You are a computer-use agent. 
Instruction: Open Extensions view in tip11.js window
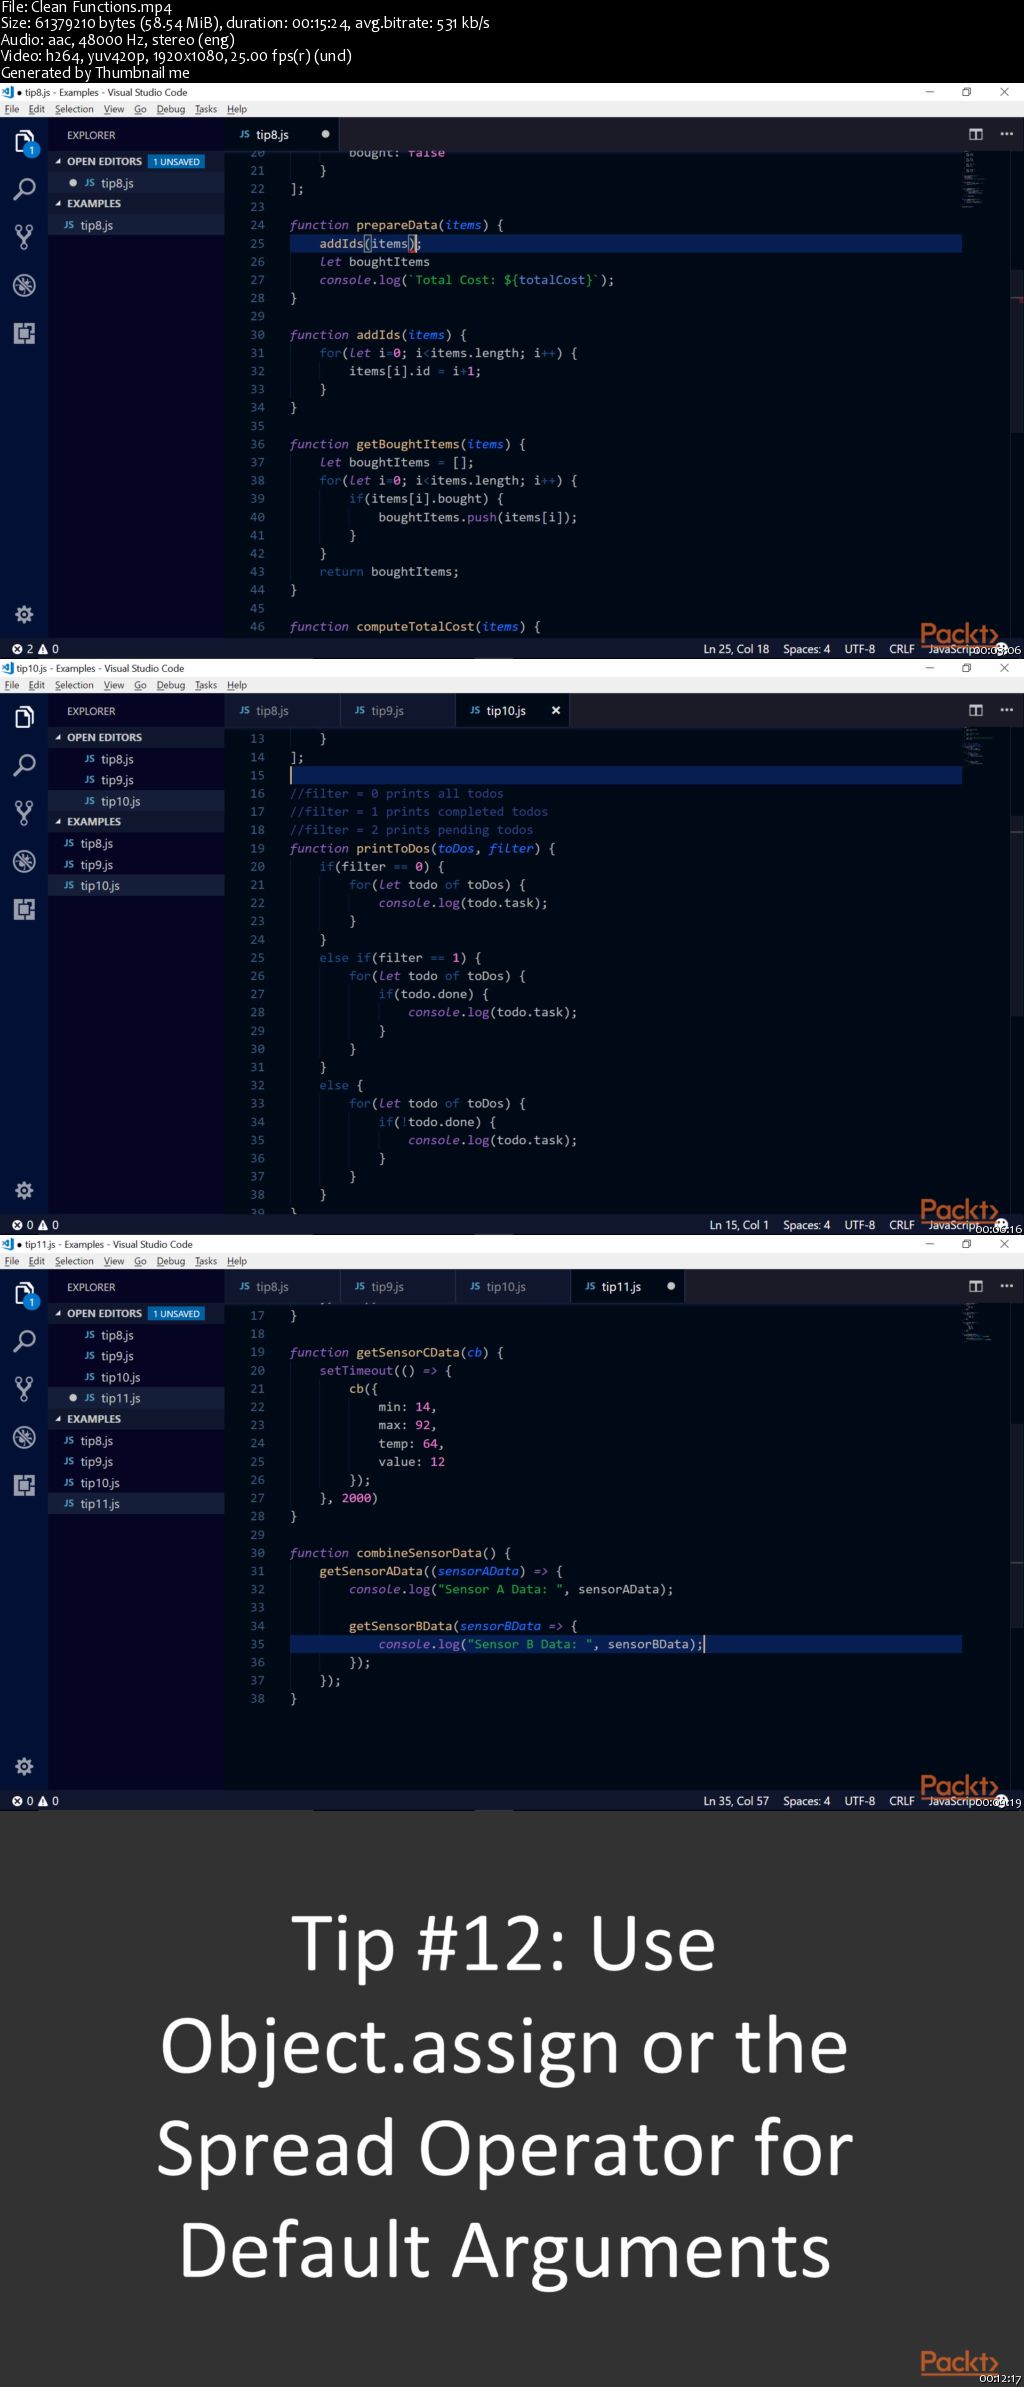tap(24, 1485)
